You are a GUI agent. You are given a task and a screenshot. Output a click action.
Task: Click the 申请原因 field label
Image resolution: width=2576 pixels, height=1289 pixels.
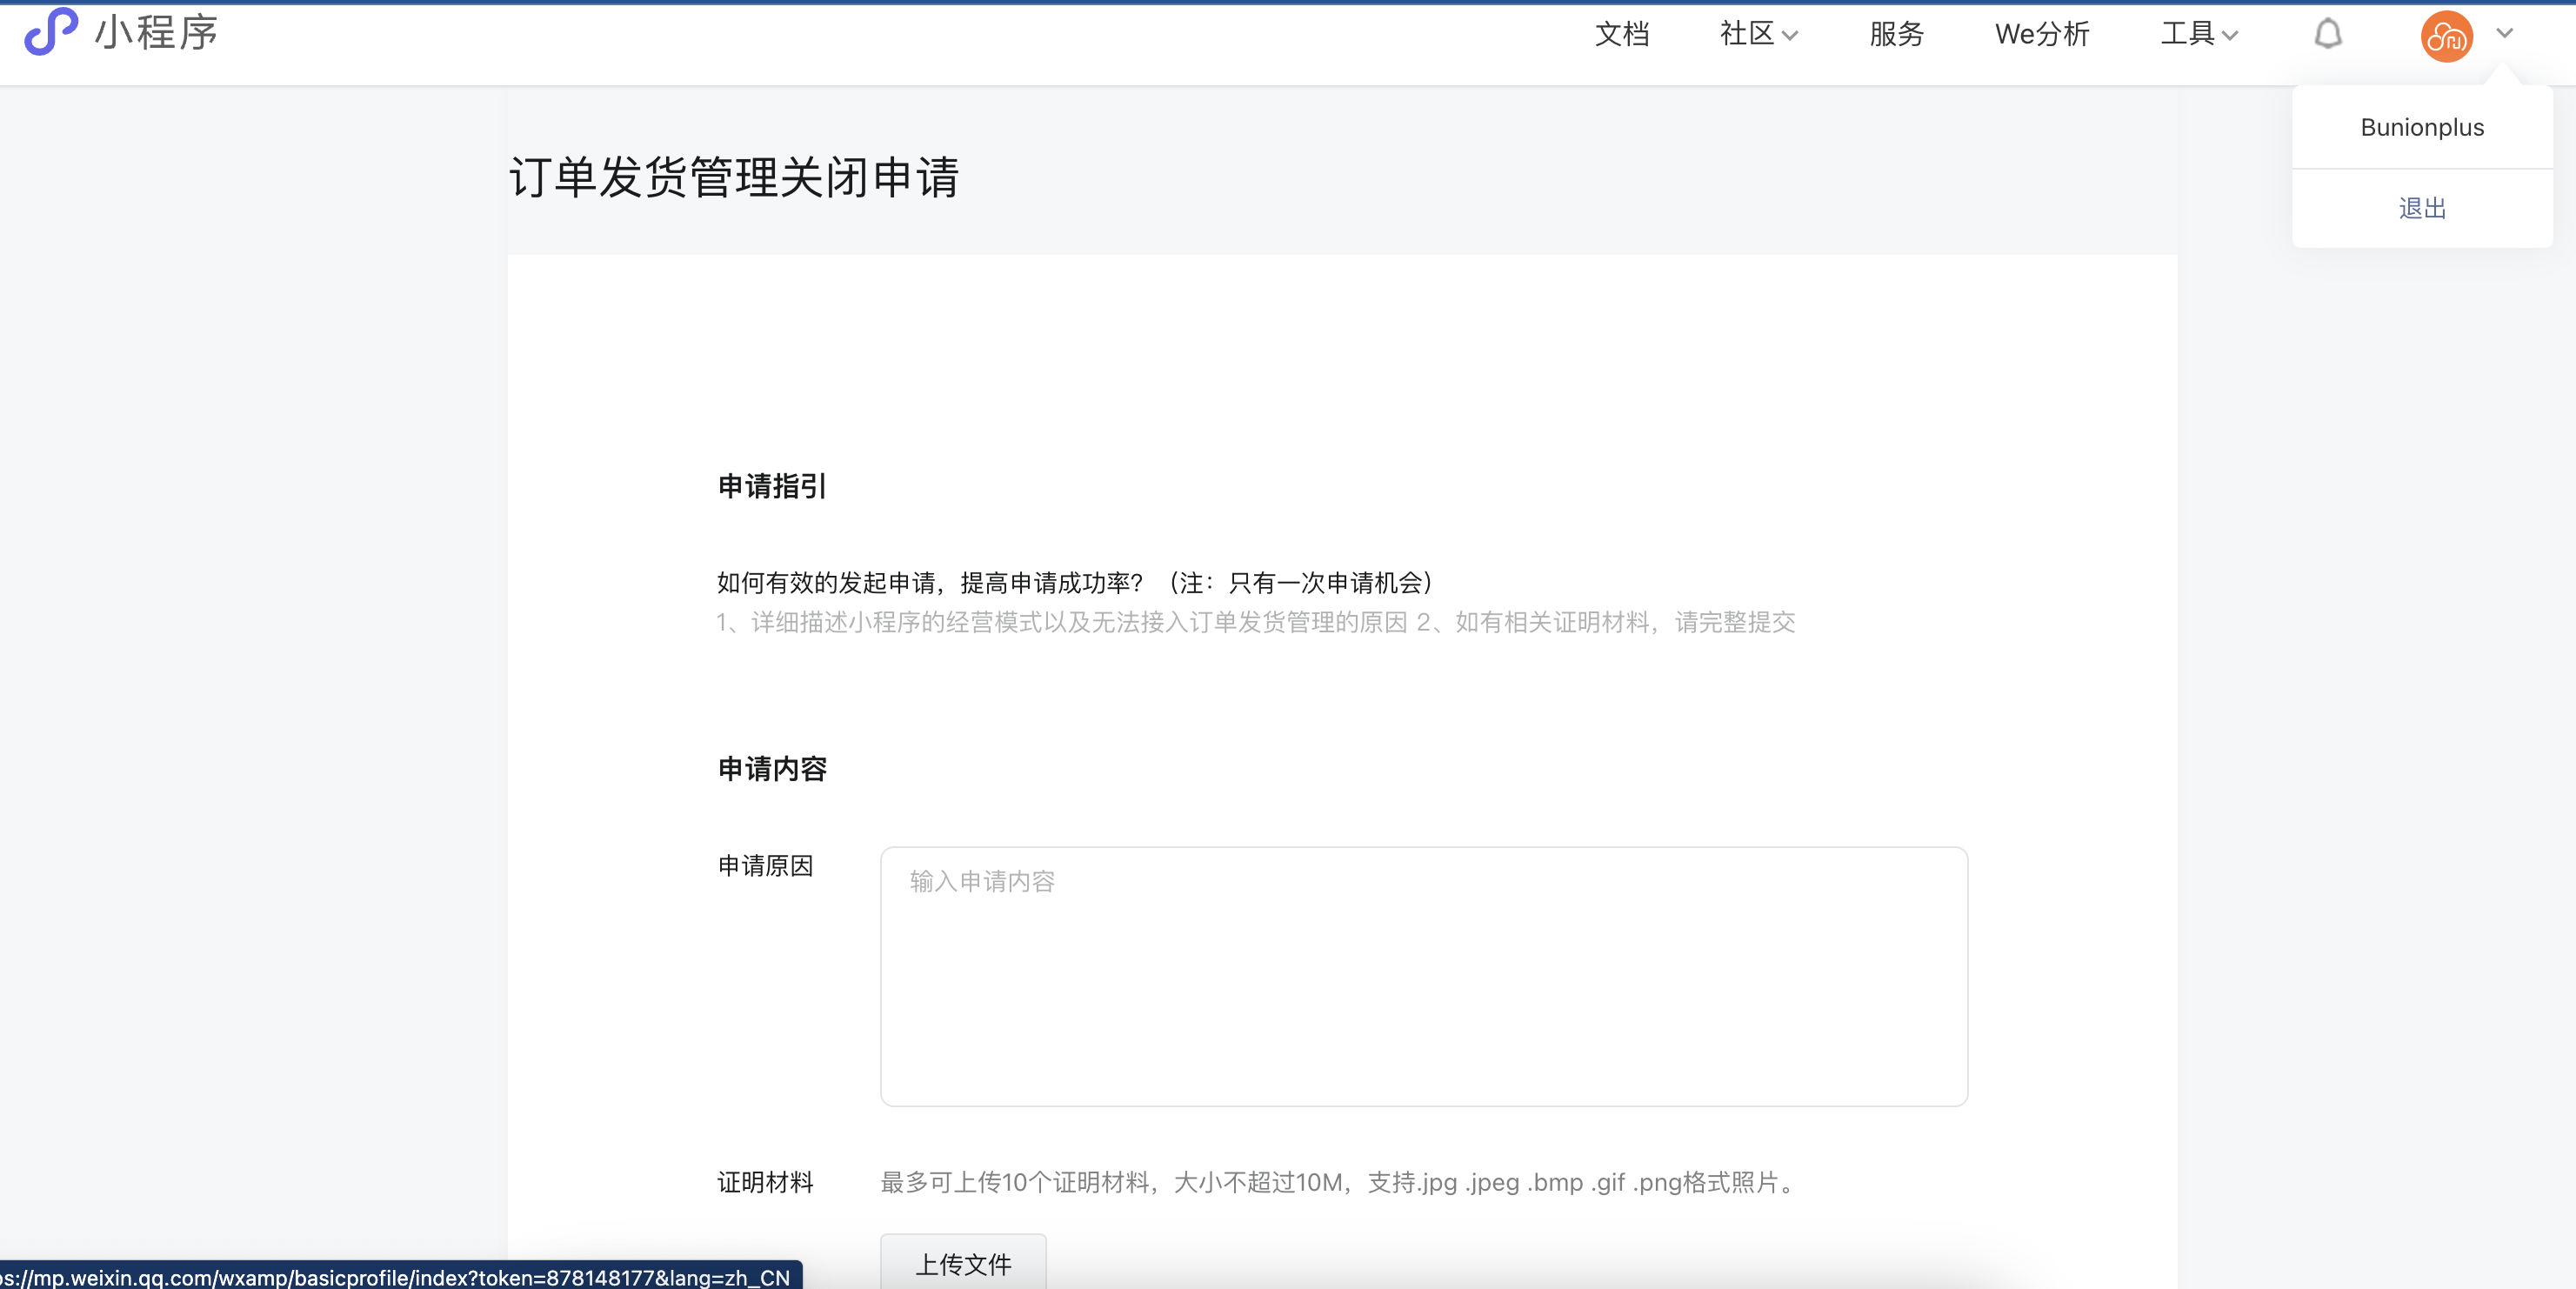(765, 865)
